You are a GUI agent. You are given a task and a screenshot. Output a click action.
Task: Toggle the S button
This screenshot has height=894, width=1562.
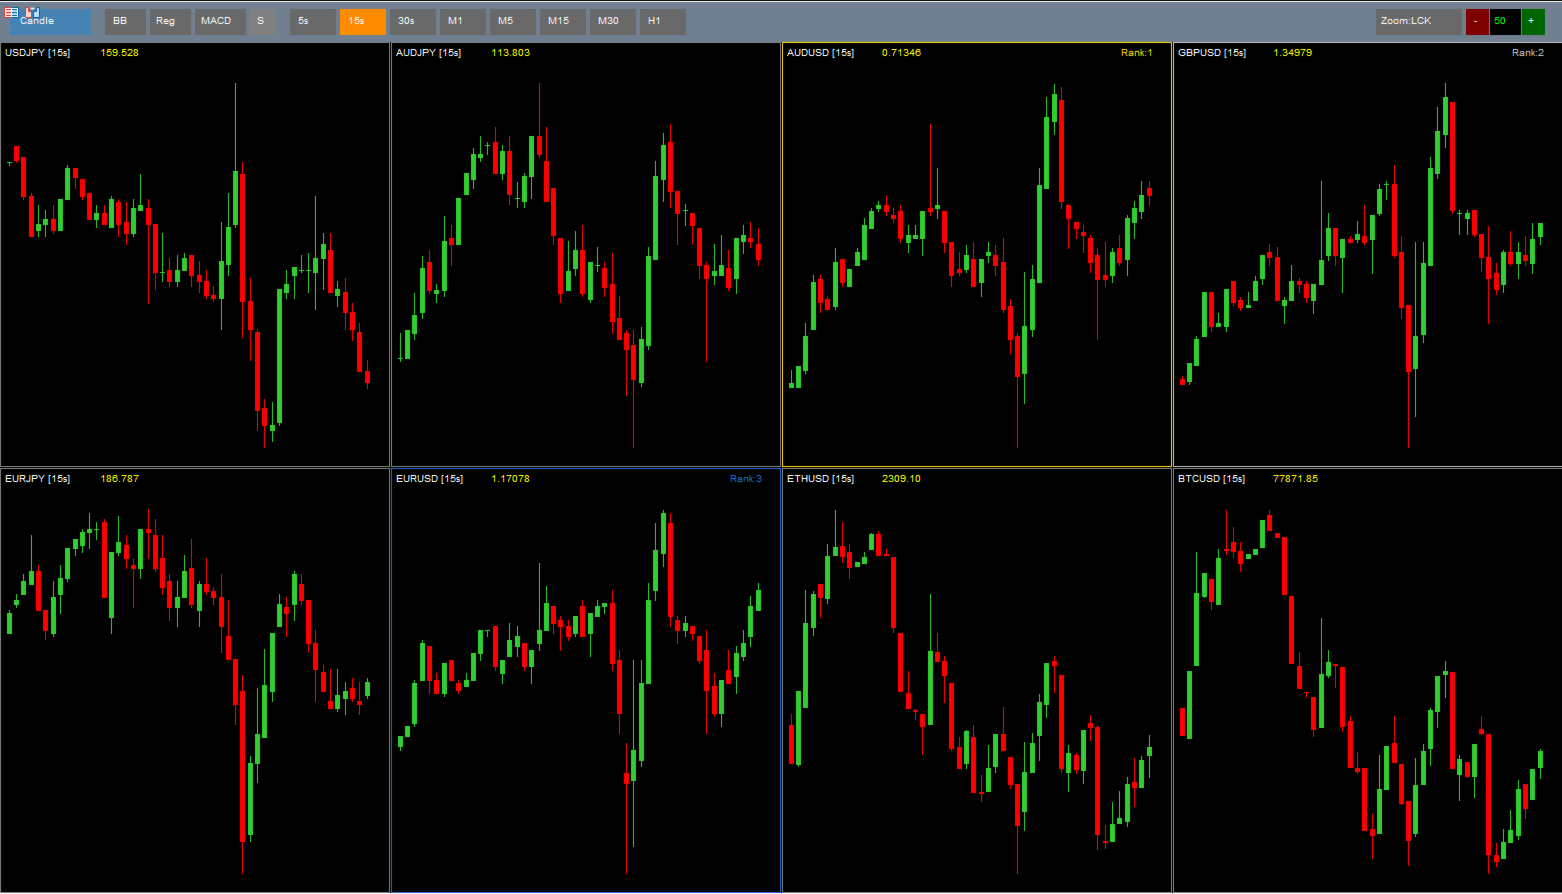pos(263,22)
